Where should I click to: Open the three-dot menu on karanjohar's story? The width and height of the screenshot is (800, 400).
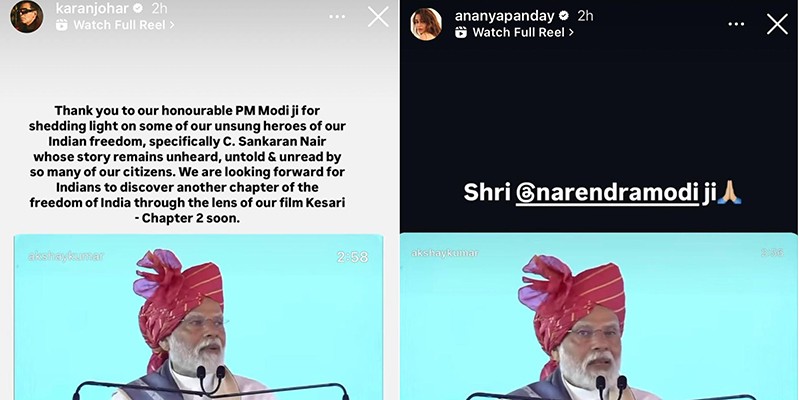point(337,17)
